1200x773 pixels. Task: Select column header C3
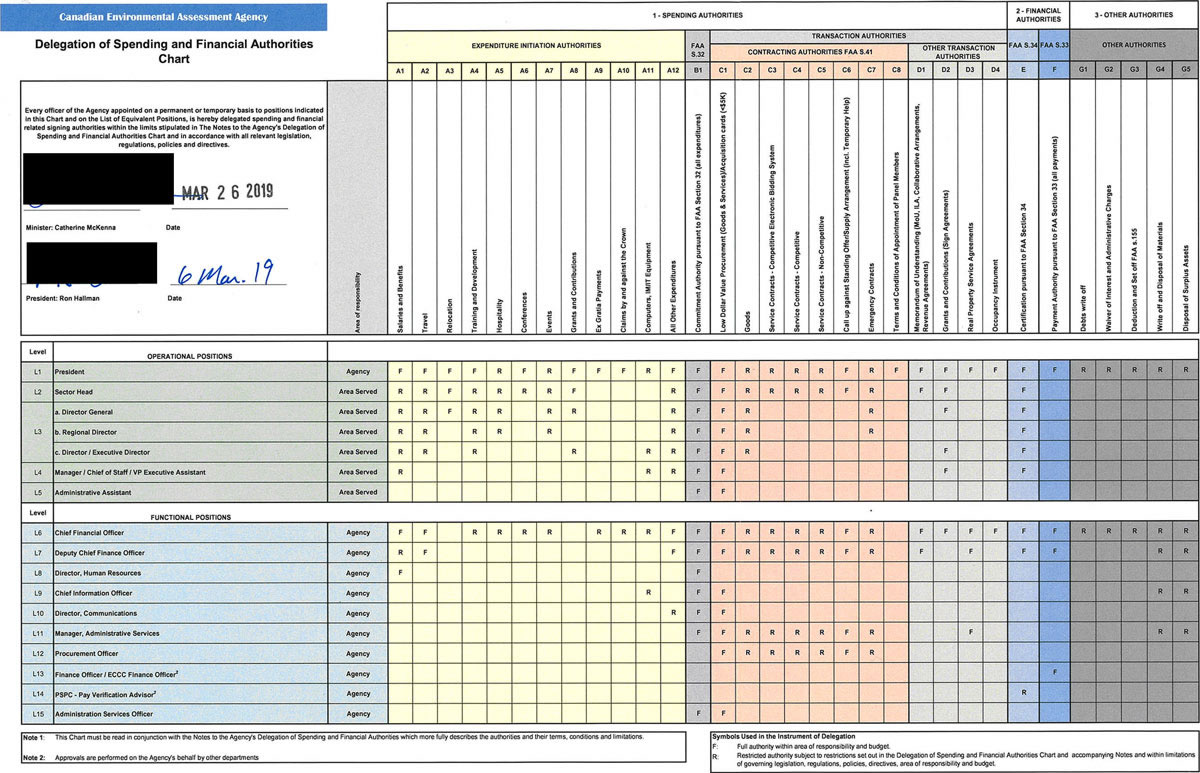[771, 70]
